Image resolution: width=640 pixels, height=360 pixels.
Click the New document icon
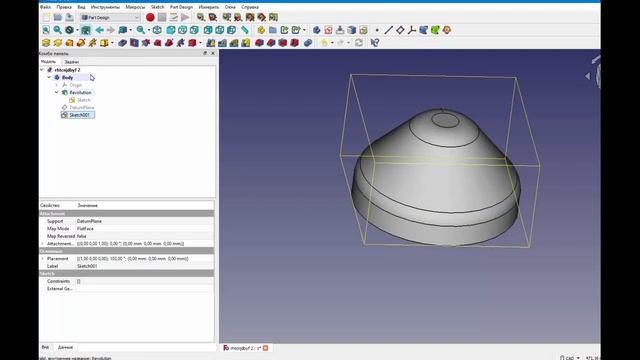point(46,17)
